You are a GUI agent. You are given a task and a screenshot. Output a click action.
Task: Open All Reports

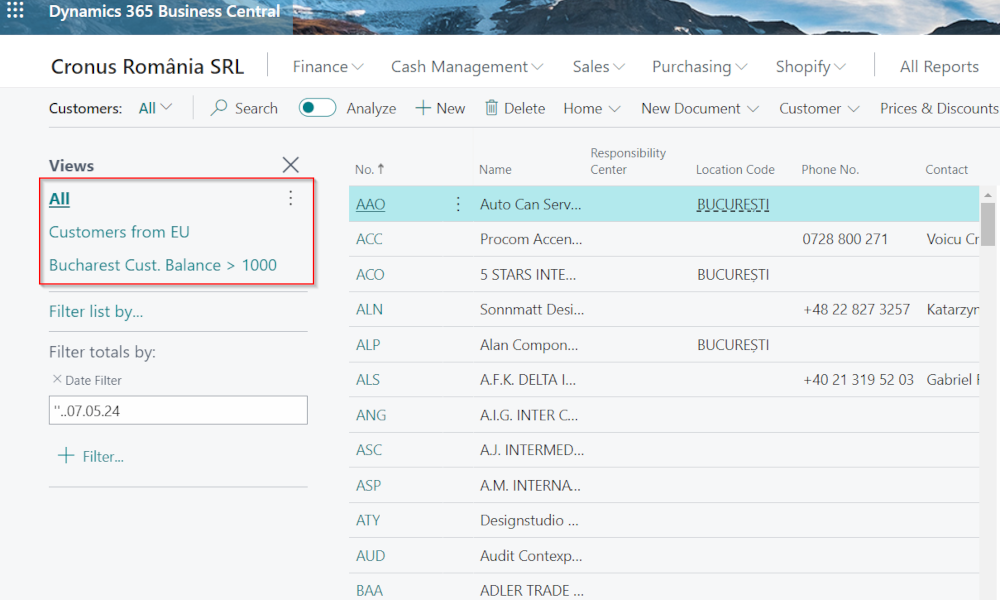939,66
